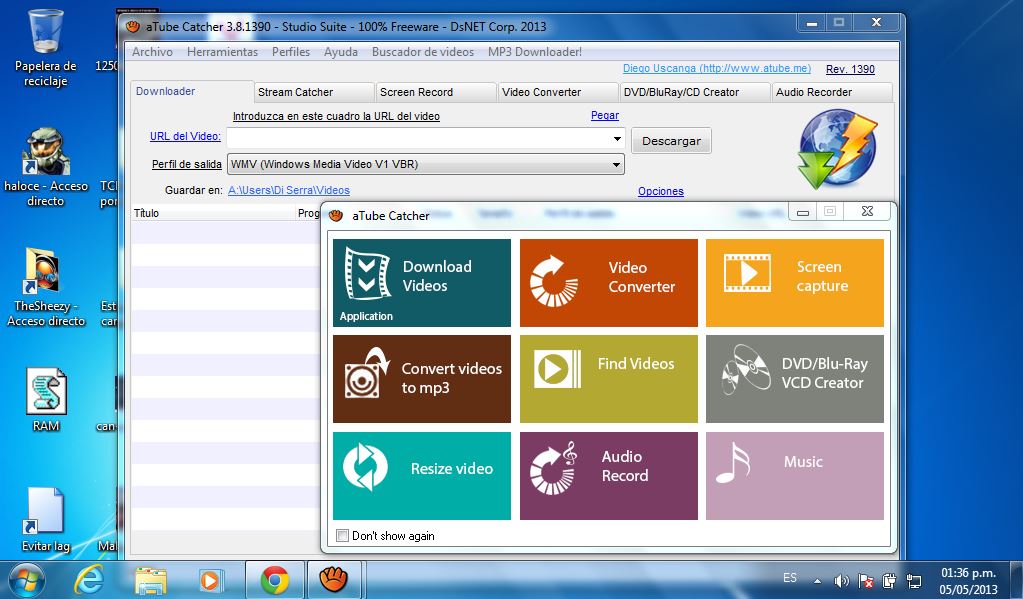Open the taskbar clock showing 01:36 p.m.

click(968, 581)
